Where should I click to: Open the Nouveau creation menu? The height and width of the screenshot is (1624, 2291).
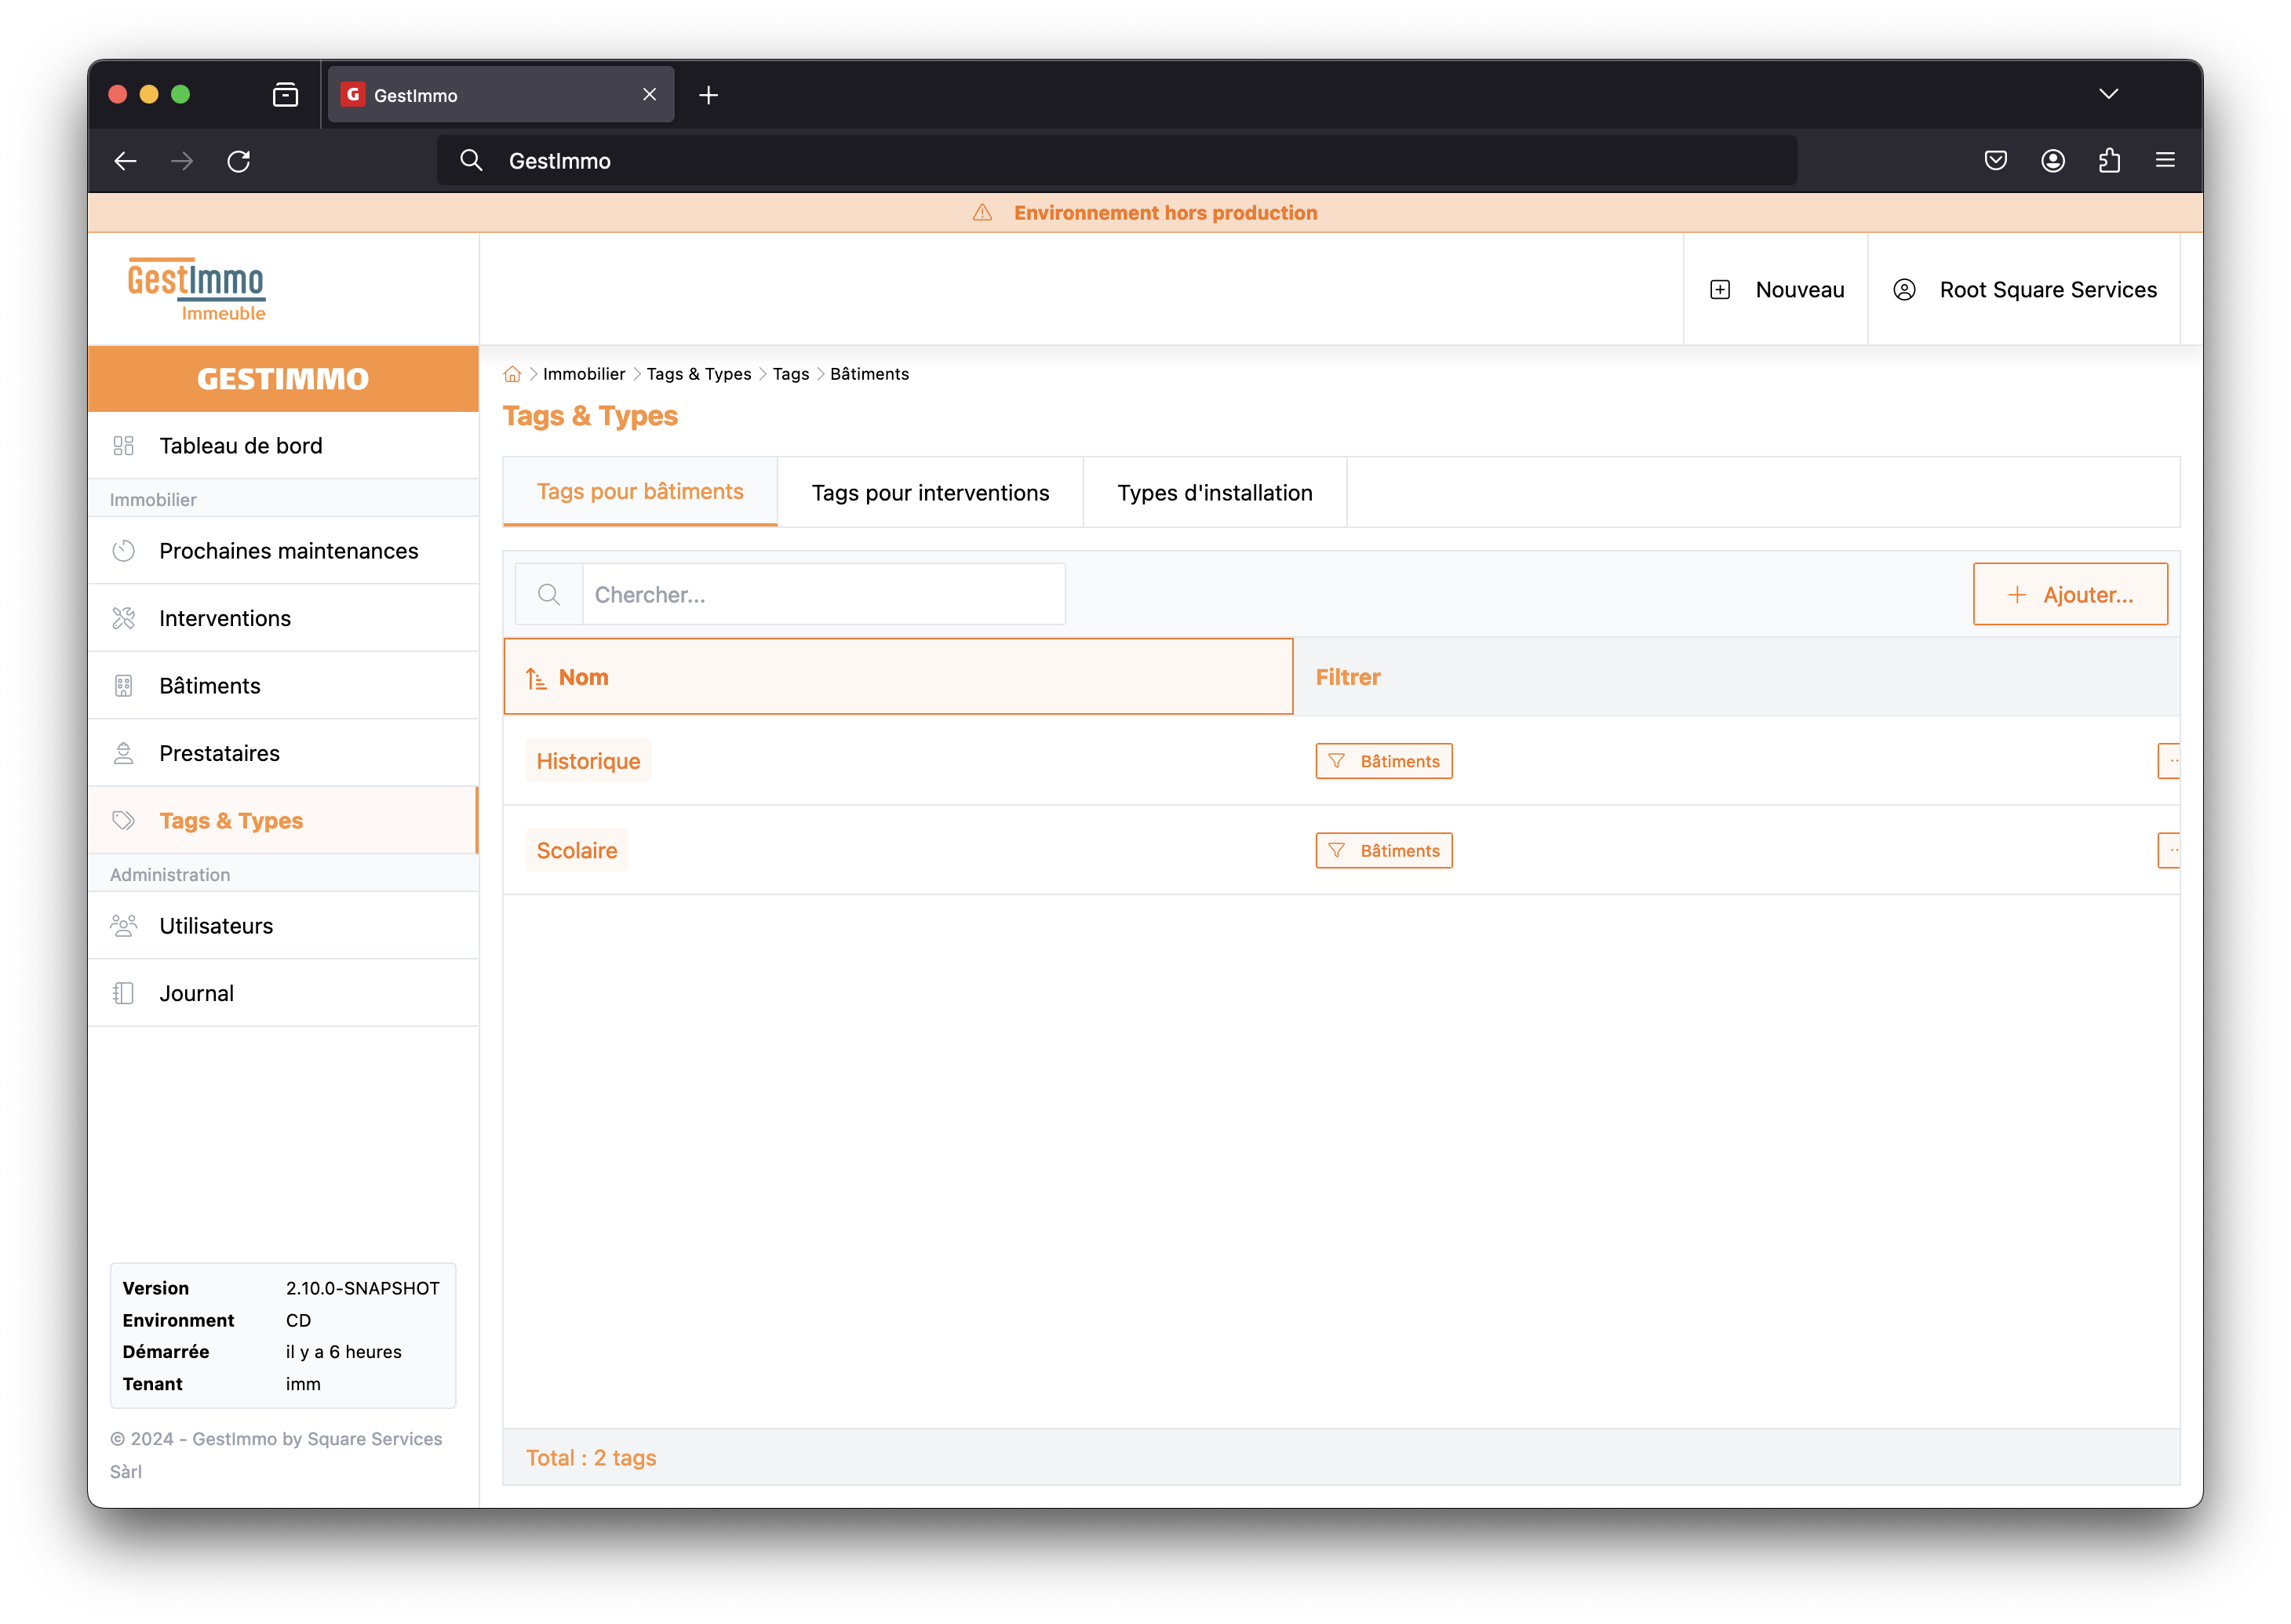tap(1776, 290)
